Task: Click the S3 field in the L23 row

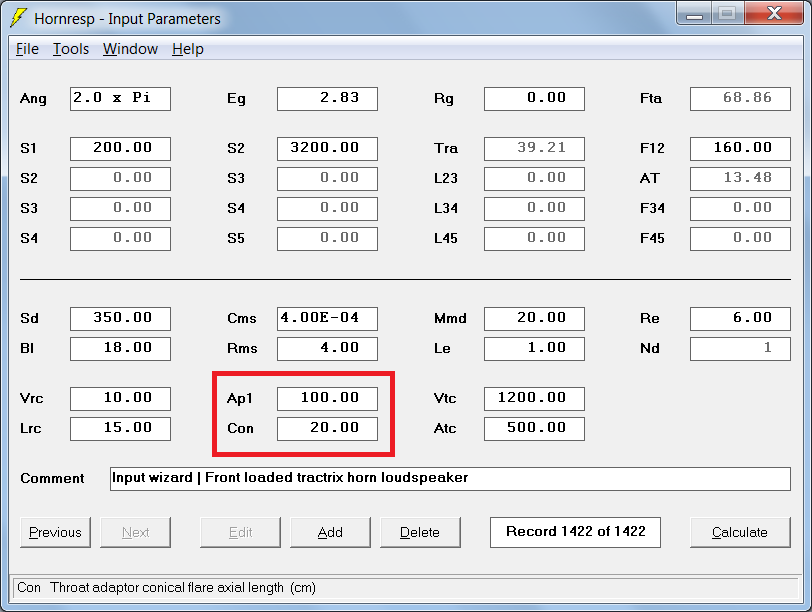Action: 327,179
